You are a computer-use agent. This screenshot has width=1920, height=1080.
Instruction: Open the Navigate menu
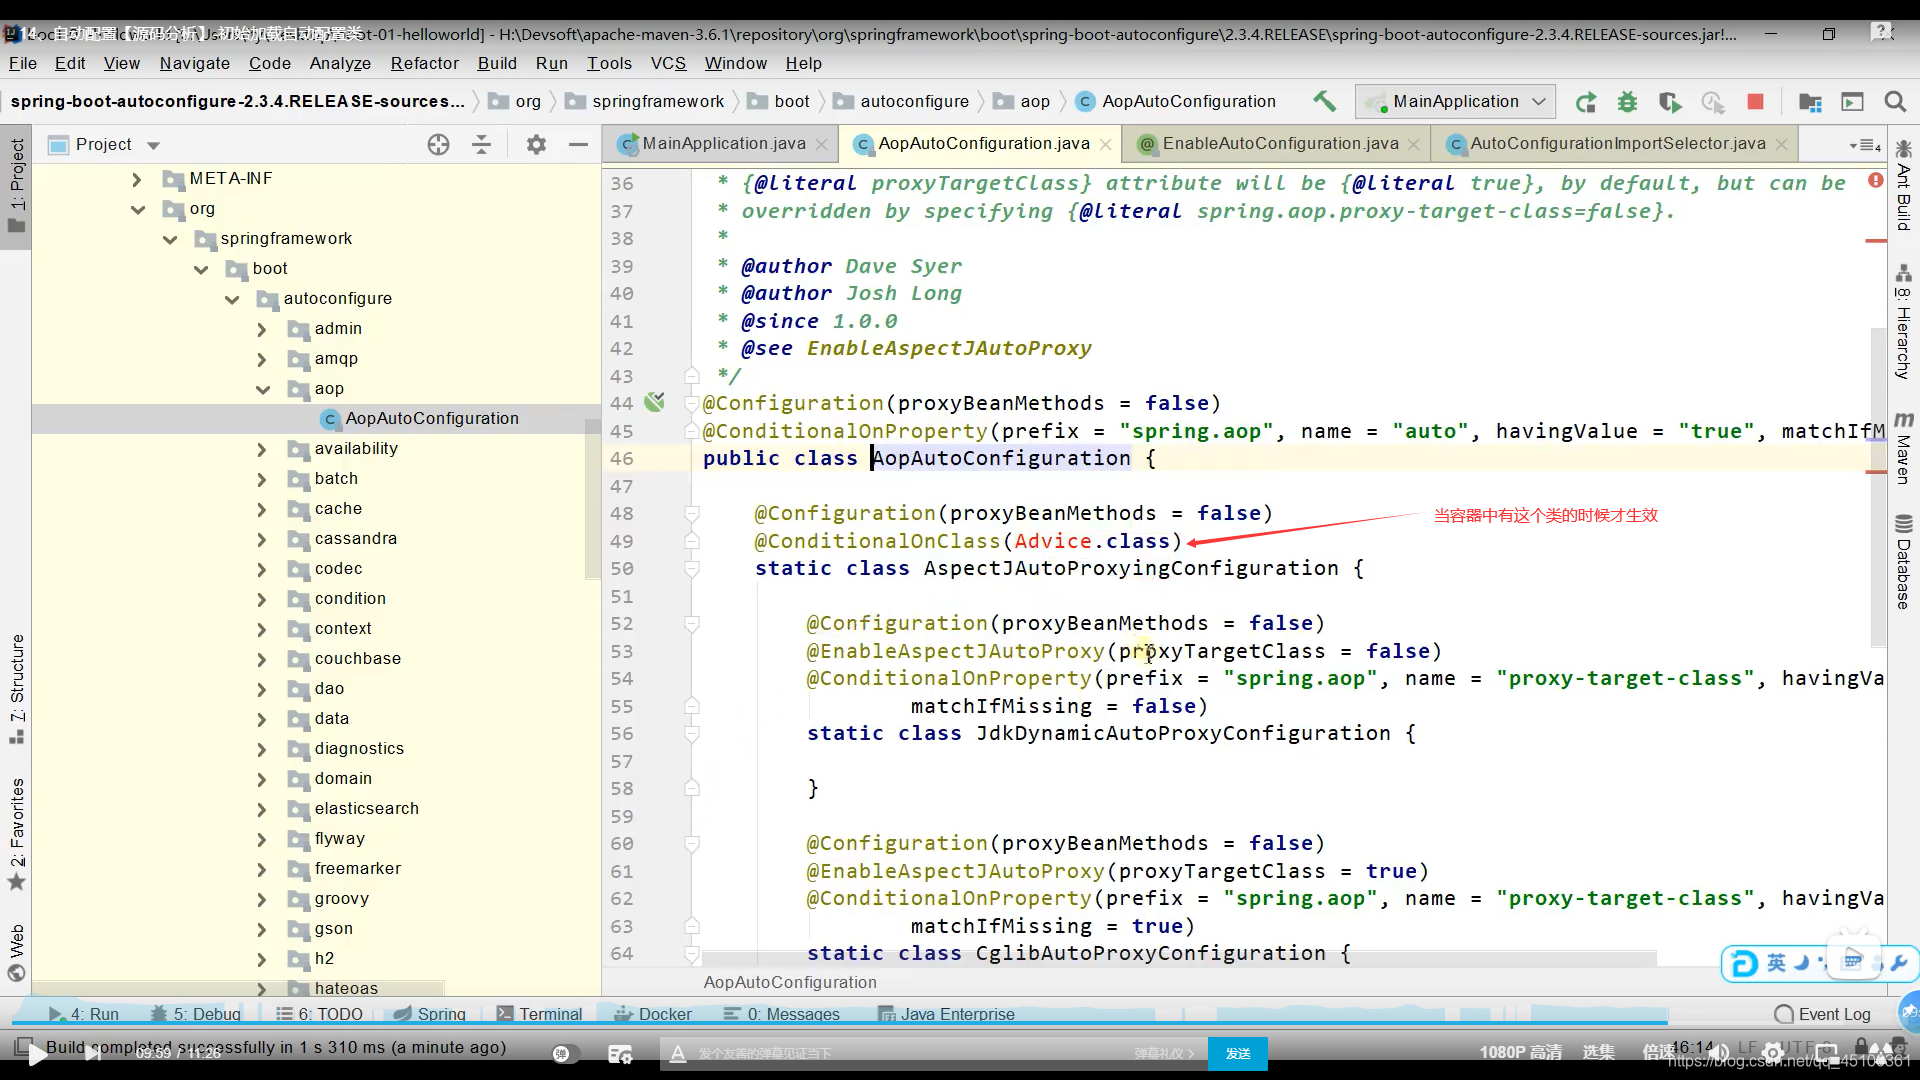click(194, 63)
